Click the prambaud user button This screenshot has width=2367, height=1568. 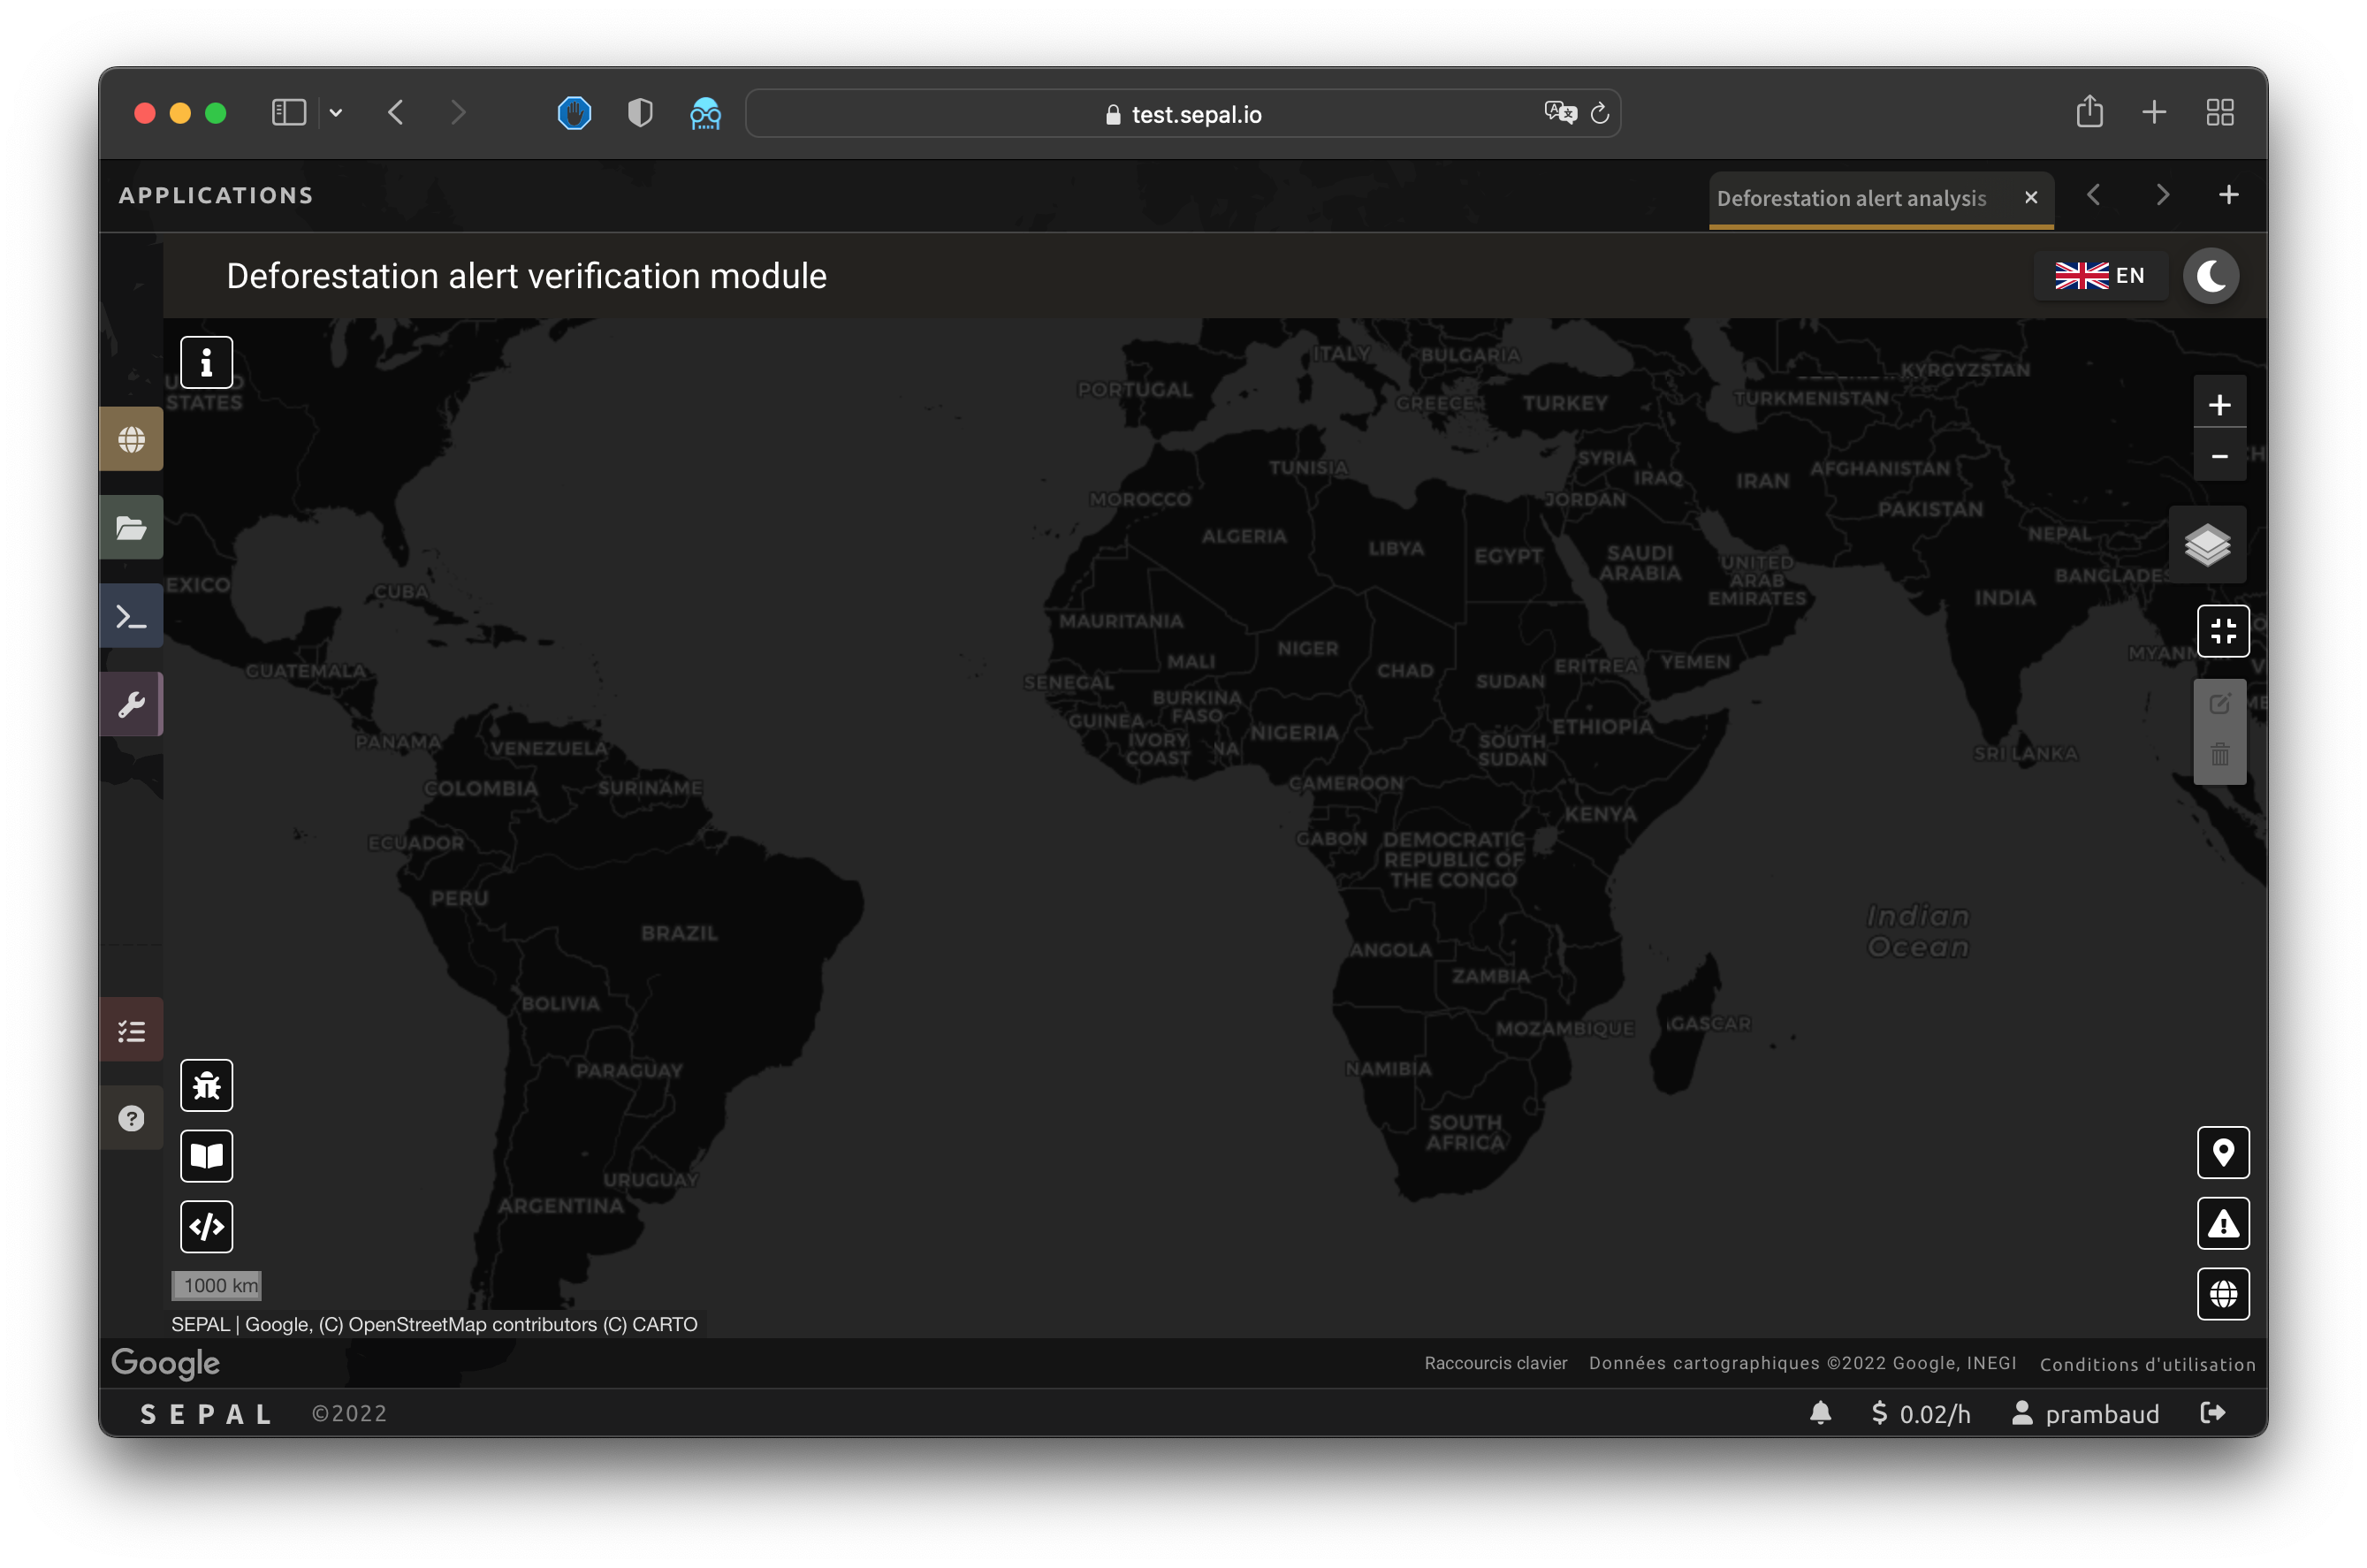click(x=2086, y=1413)
